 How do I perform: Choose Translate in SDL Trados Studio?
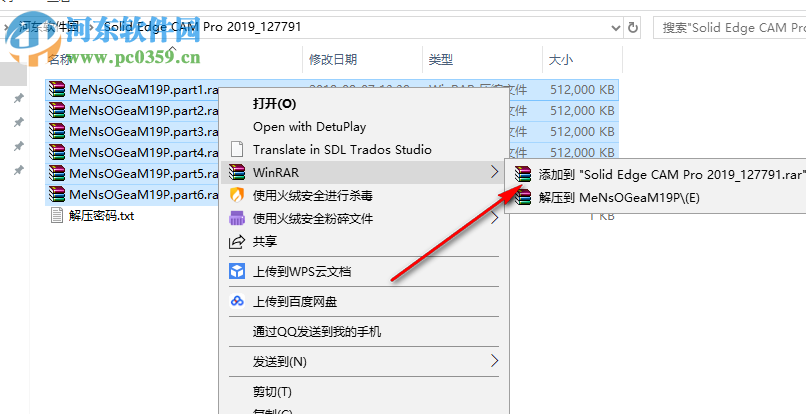pos(342,150)
